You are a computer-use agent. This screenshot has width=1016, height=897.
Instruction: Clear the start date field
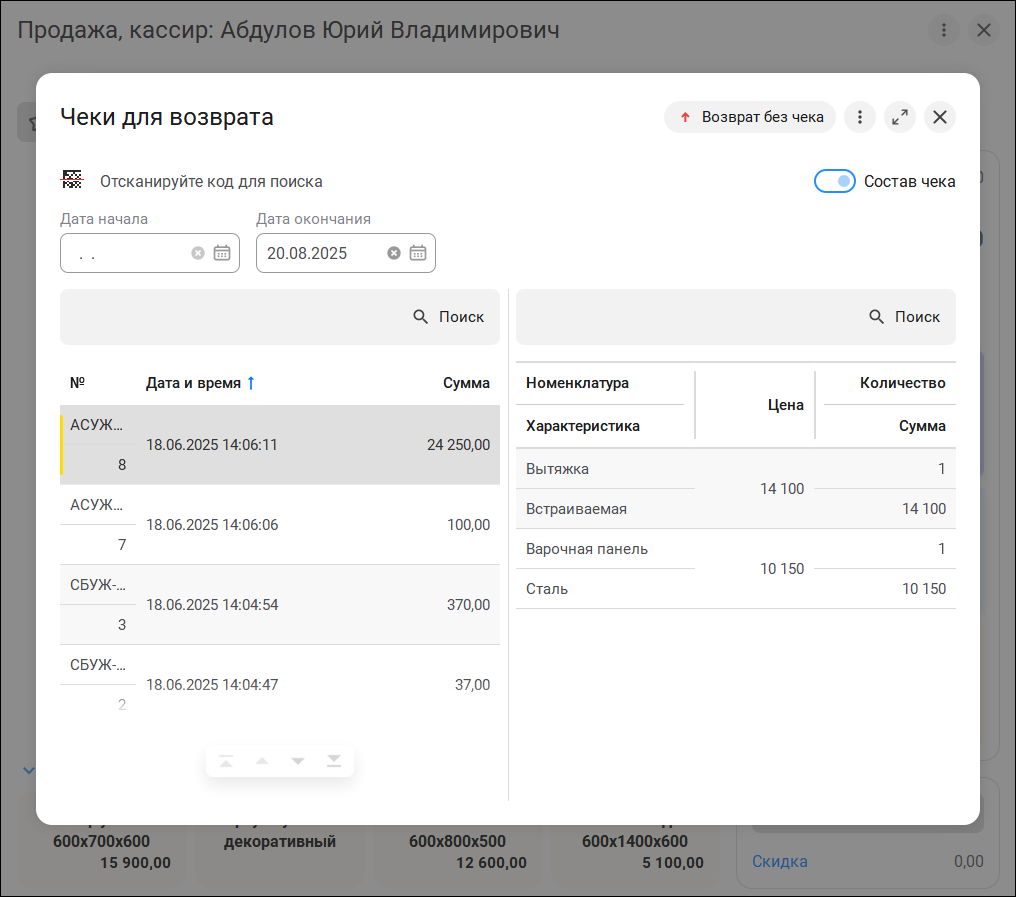tap(198, 253)
